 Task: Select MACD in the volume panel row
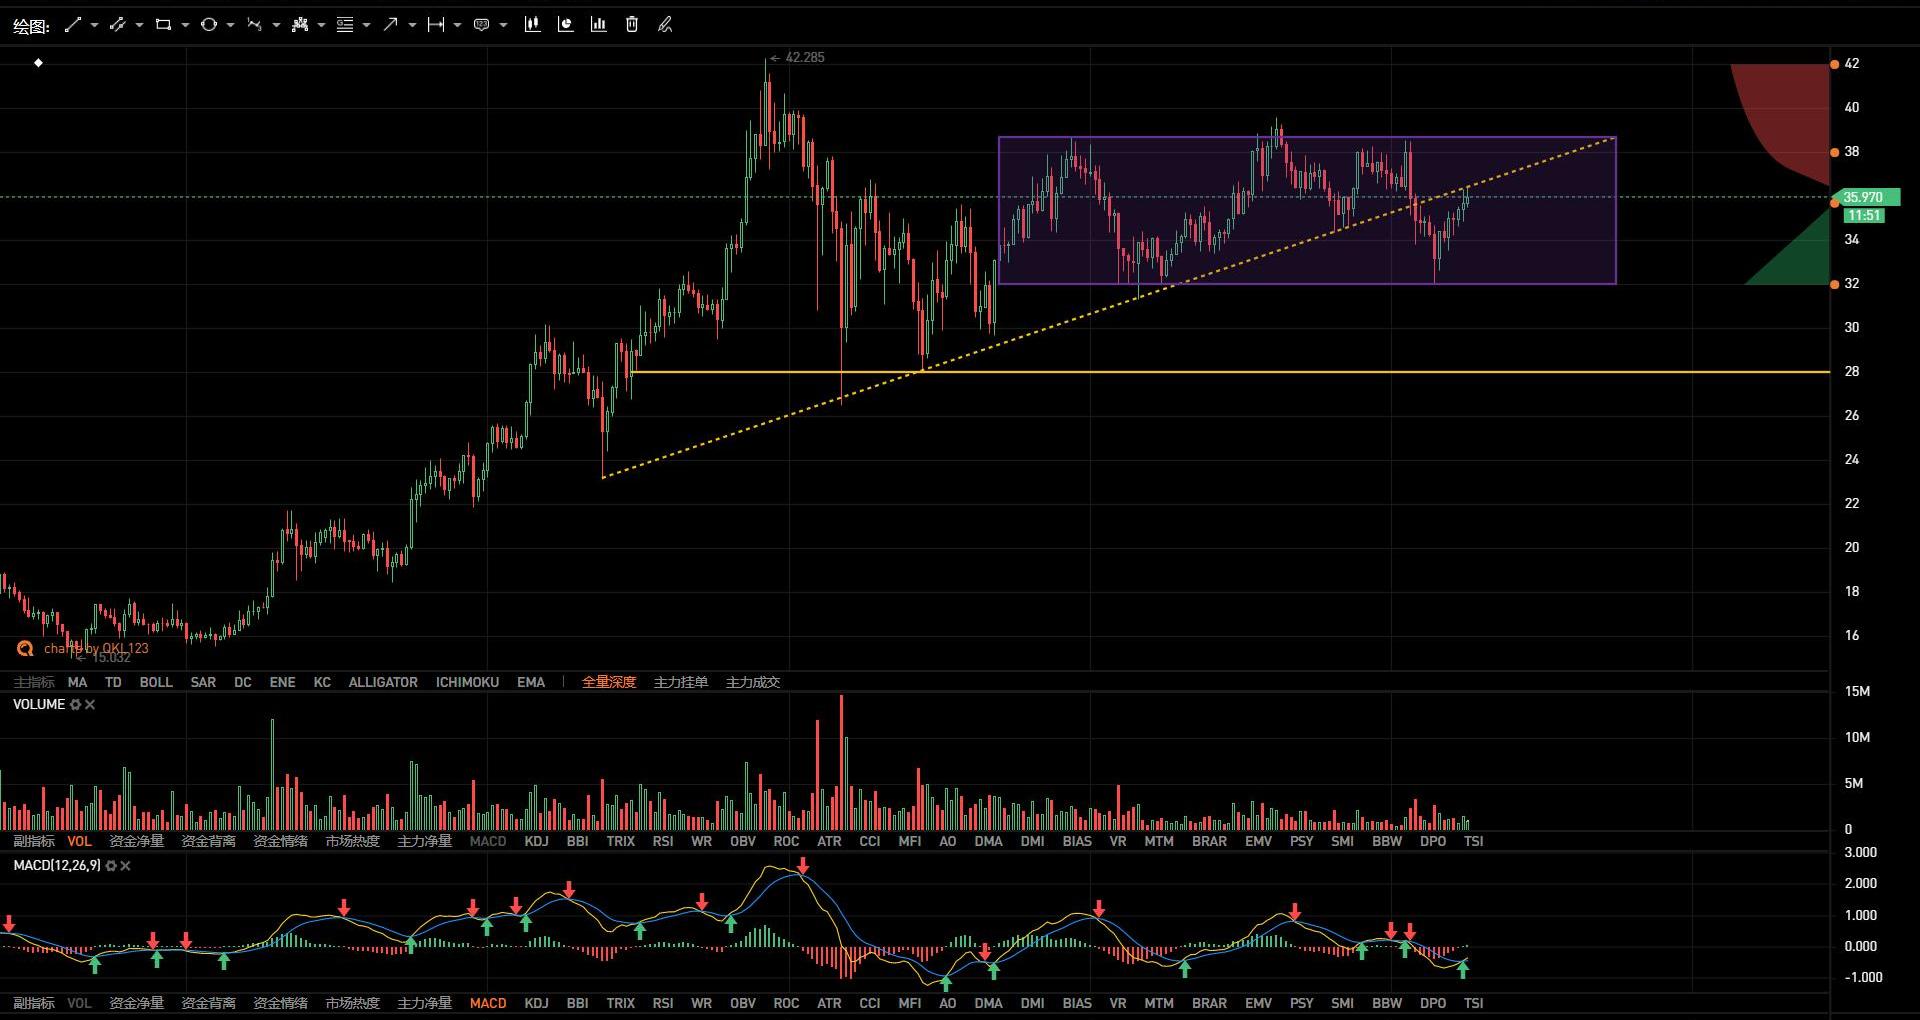pyautogui.click(x=488, y=841)
